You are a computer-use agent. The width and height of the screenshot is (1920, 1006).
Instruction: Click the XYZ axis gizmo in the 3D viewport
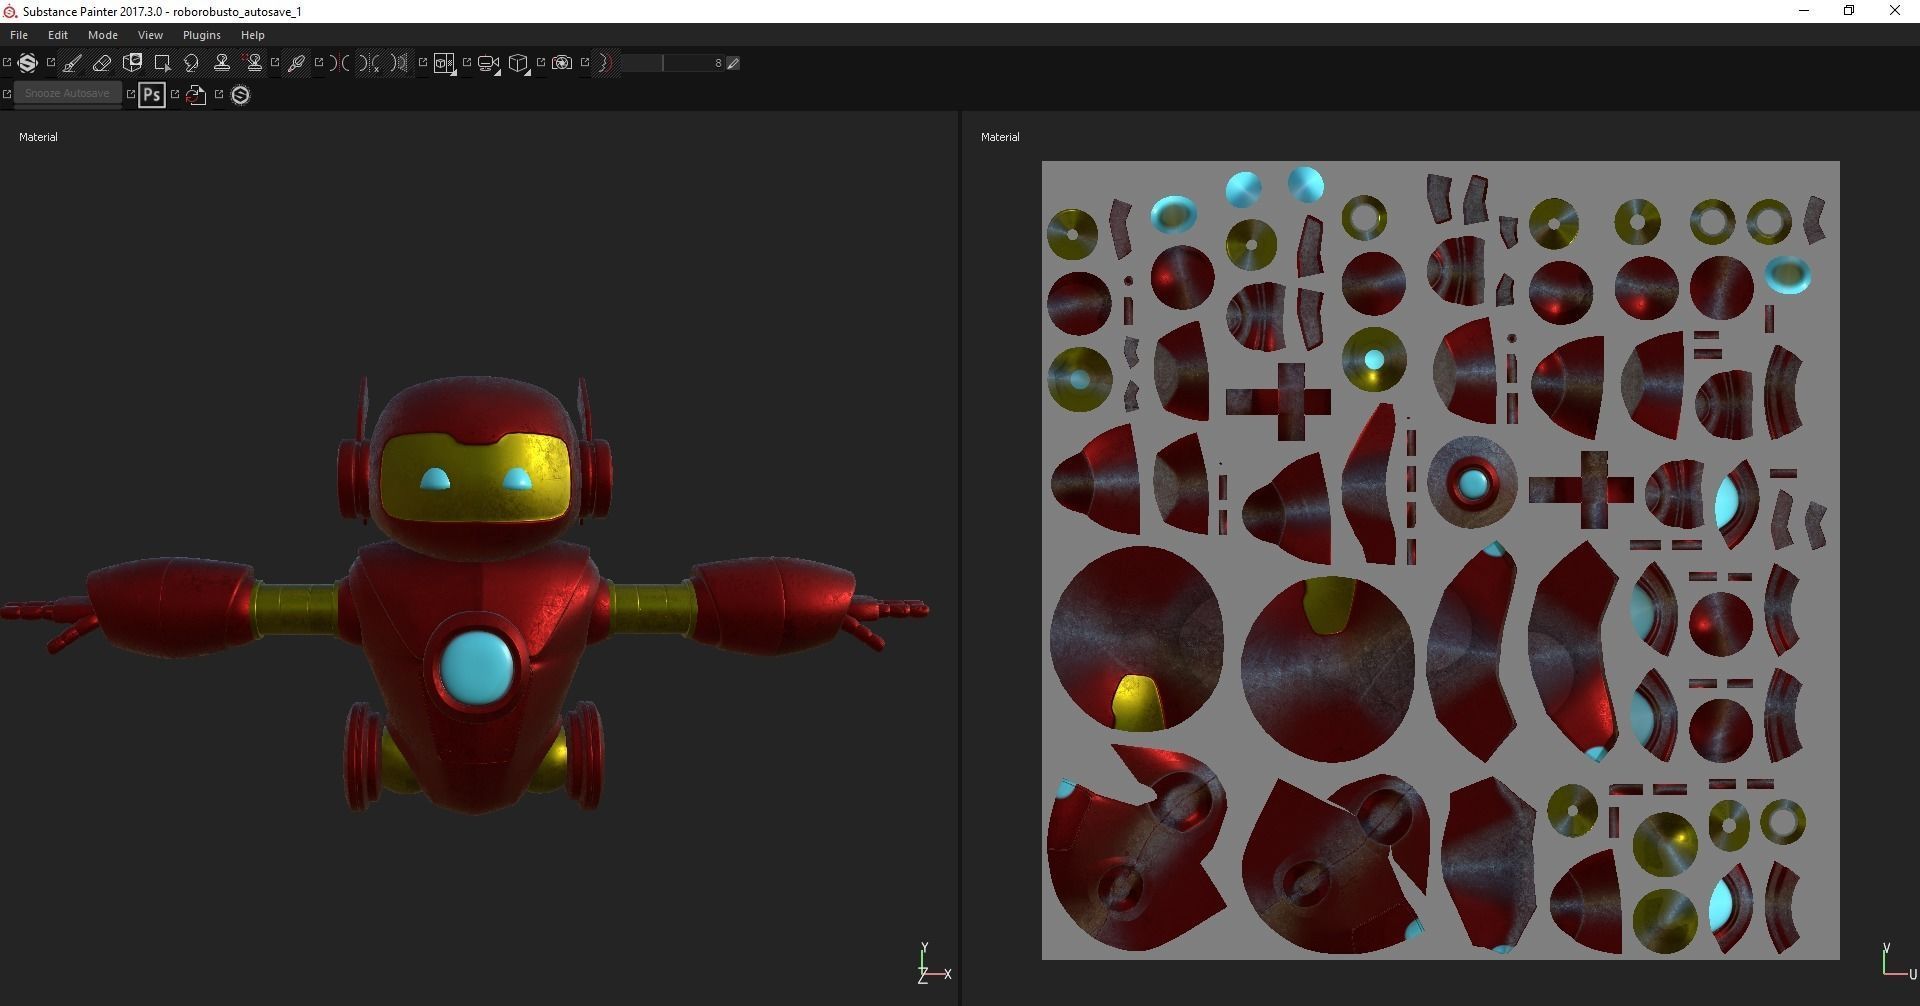coord(934,964)
